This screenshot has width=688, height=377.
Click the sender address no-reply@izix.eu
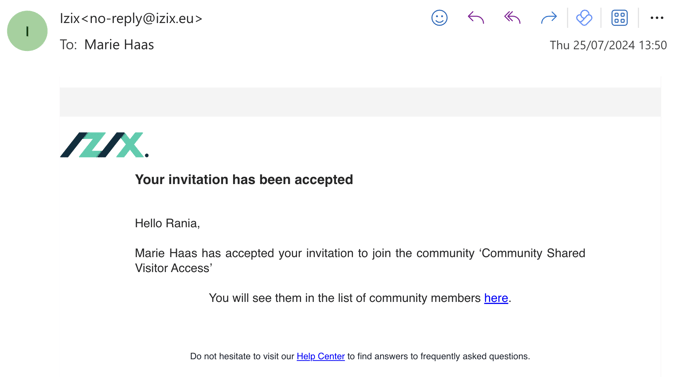146,19
